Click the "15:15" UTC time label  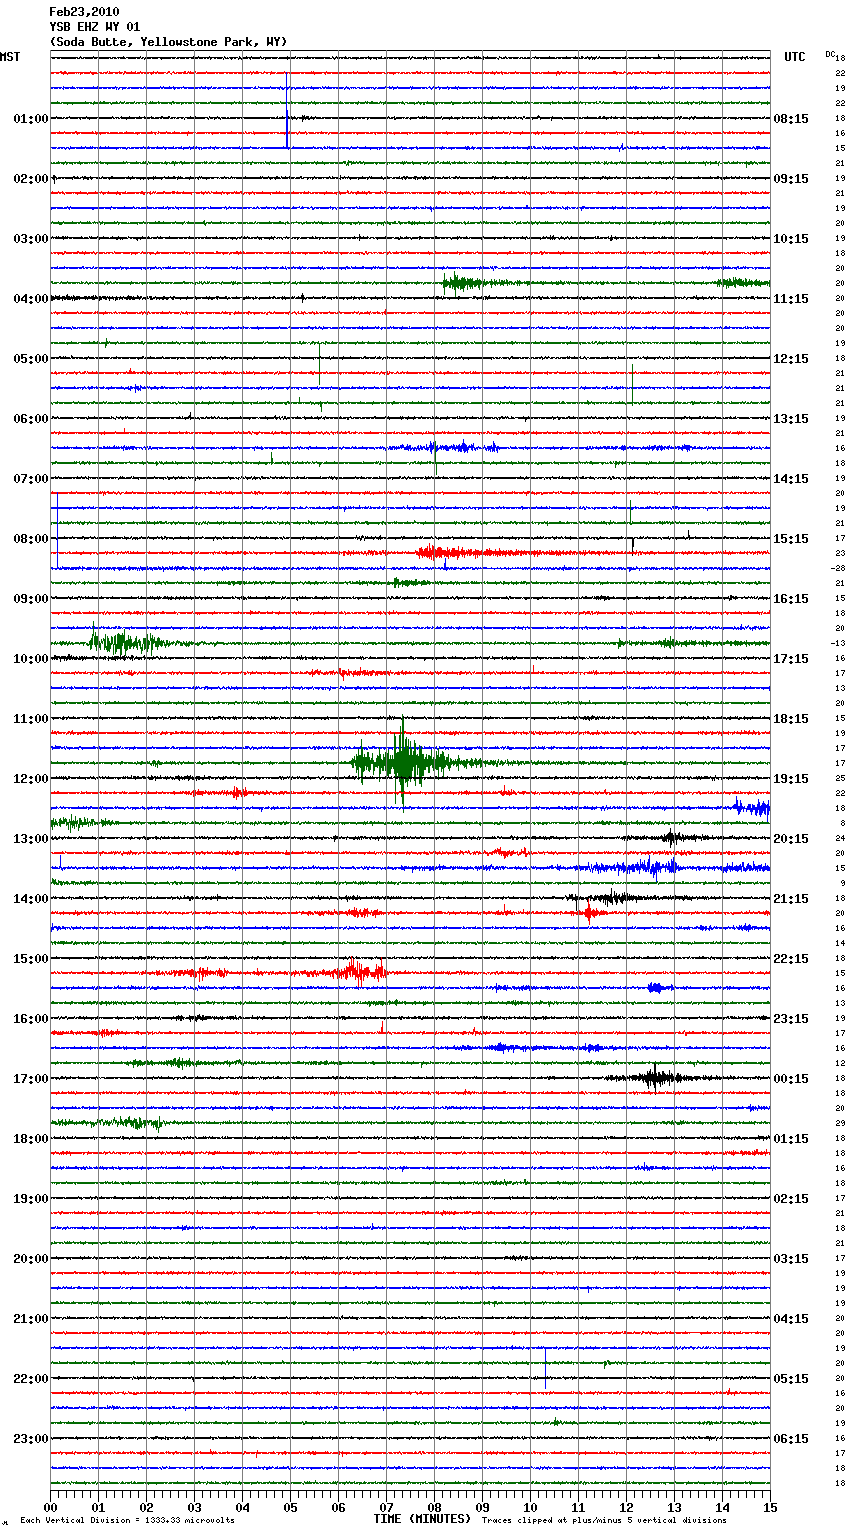coord(791,539)
